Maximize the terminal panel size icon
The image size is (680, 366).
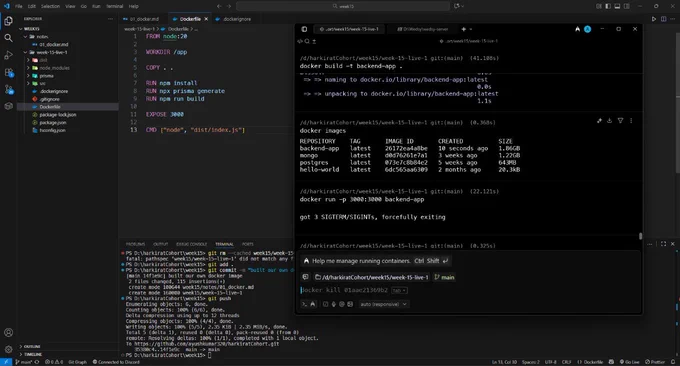tap(664, 244)
